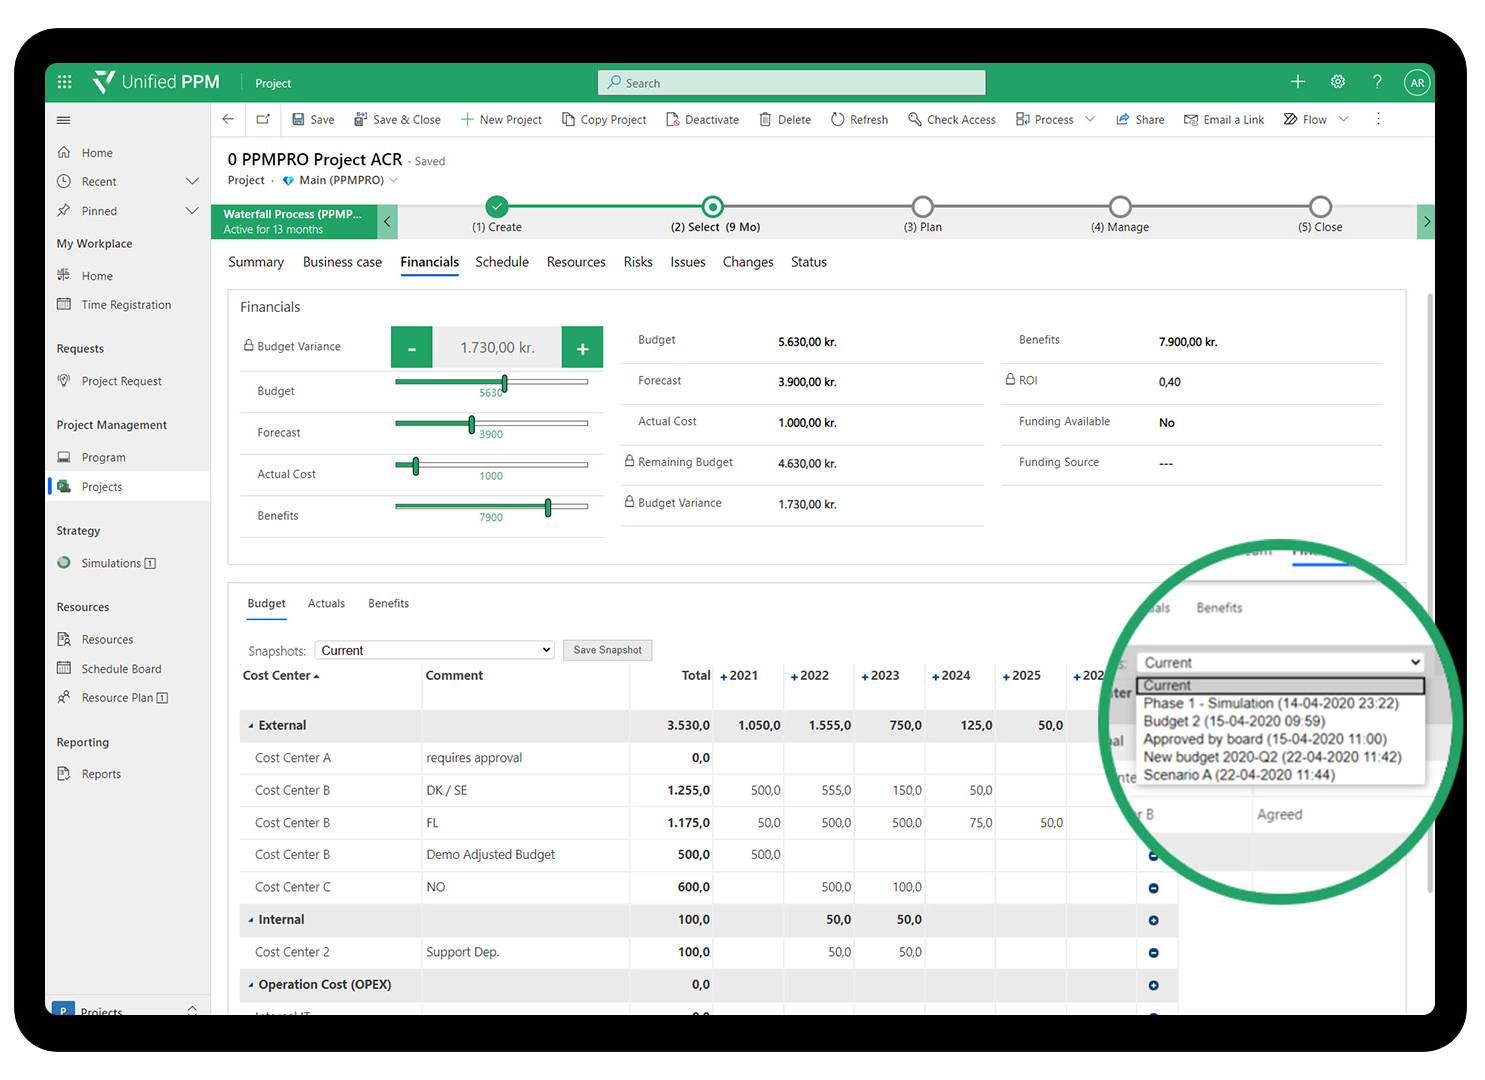Open the Schedule tab
Viewport: 1485px width, 1080px height.
point(502,262)
